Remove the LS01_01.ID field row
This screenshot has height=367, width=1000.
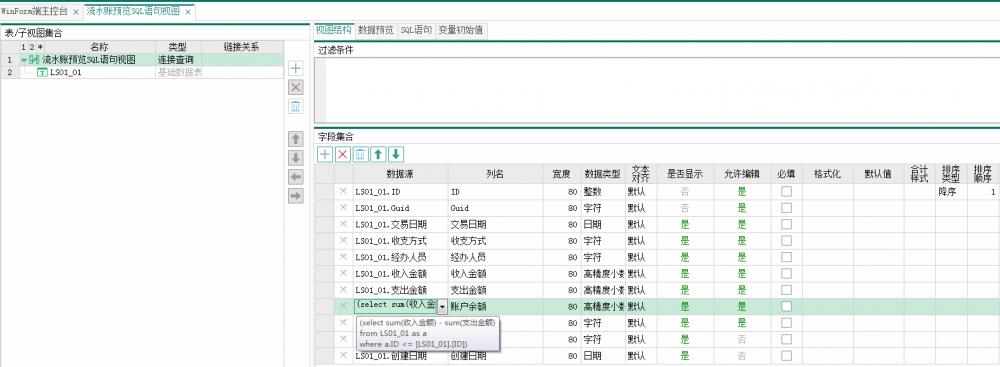point(343,191)
